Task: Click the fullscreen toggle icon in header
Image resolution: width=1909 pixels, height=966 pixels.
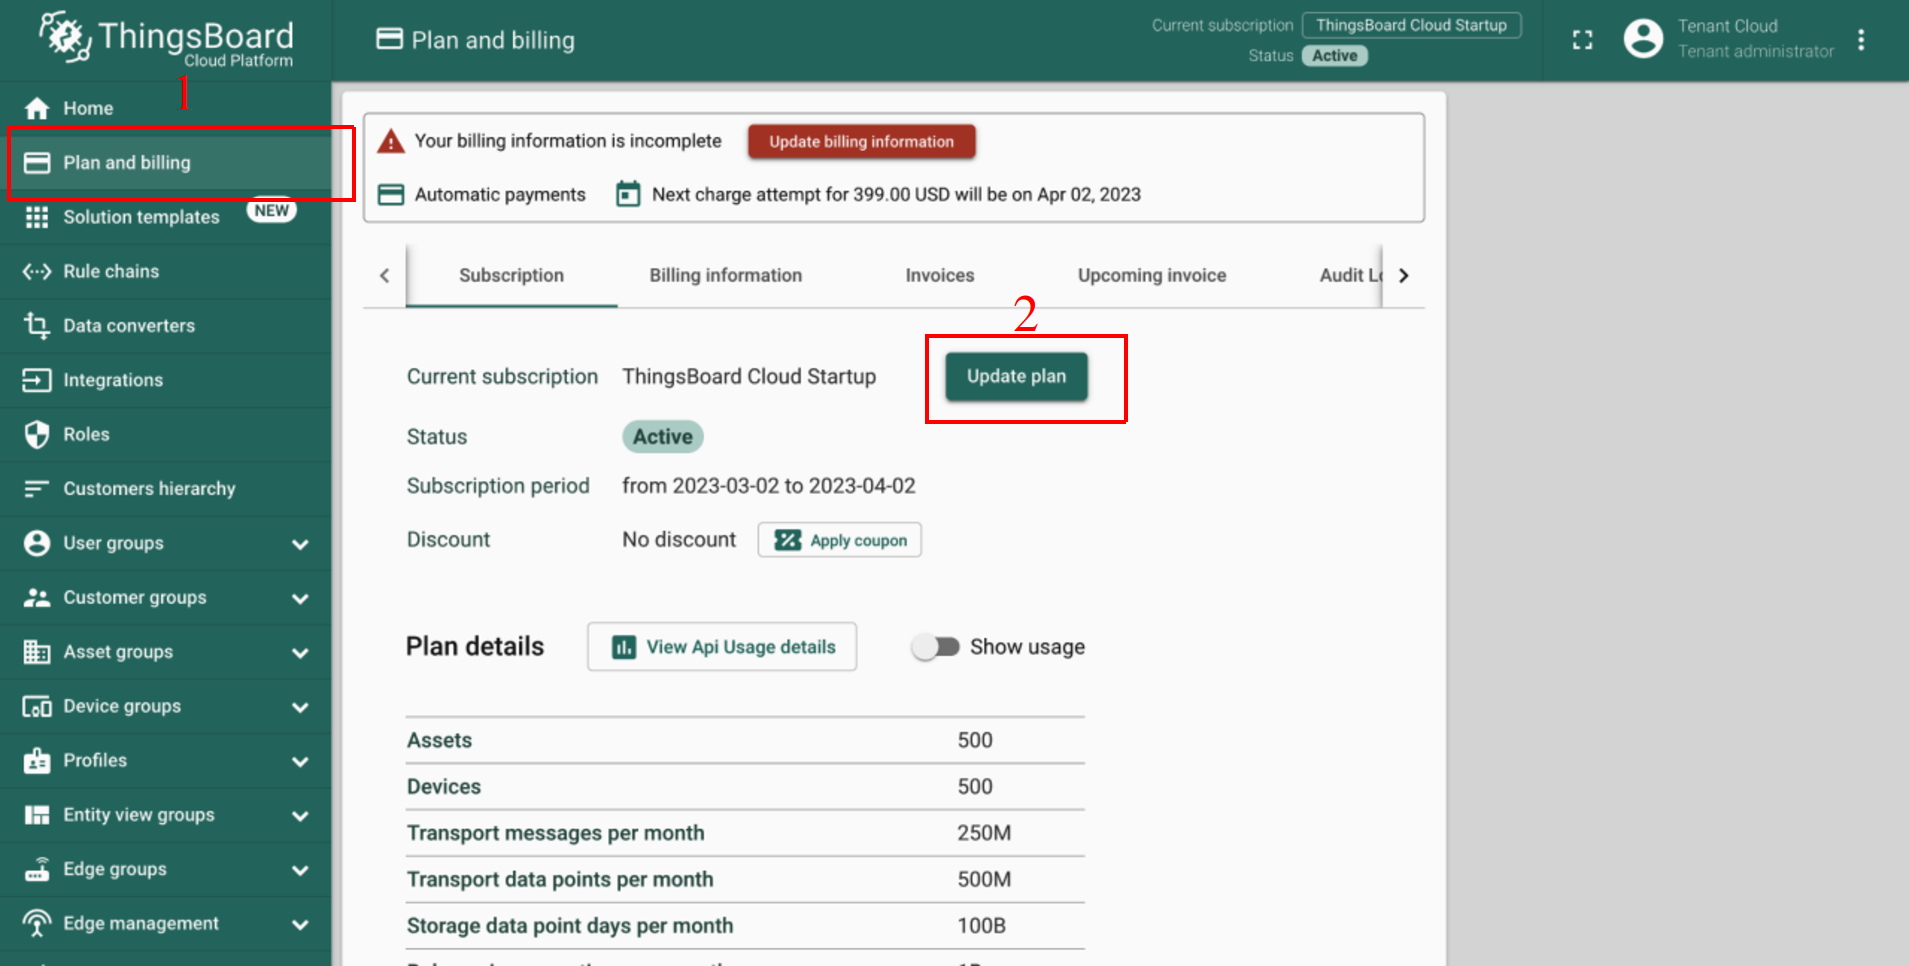Action: [1582, 40]
